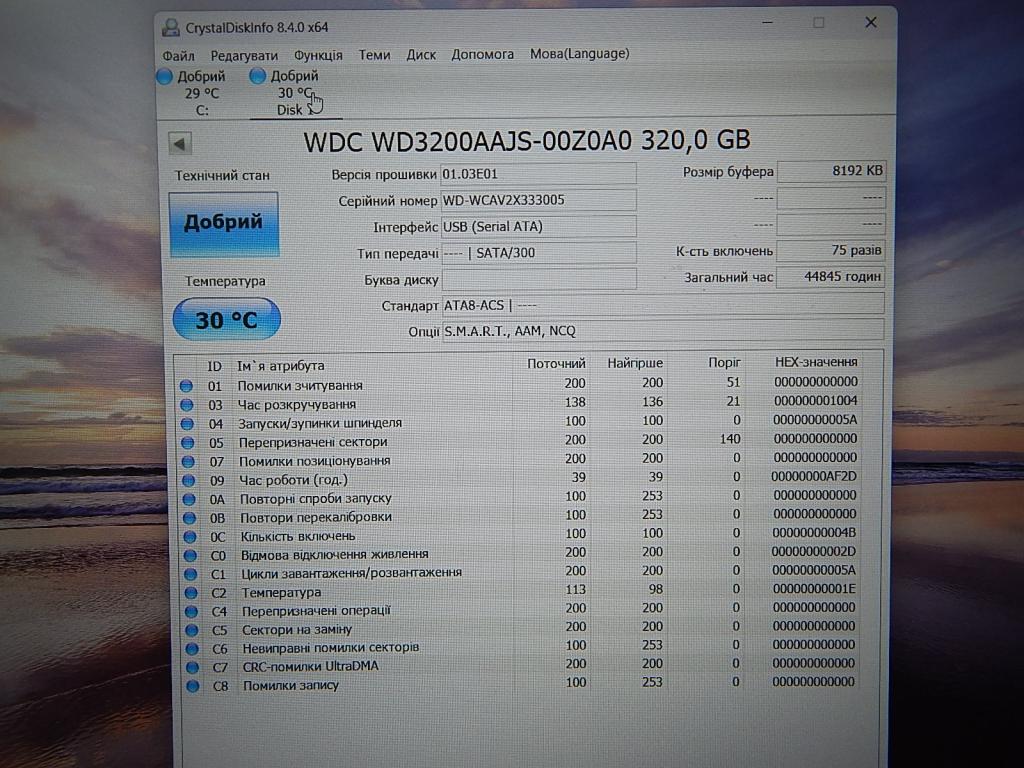The height and width of the screenshot is (768, 1024).
Task: Click the status dot for attribute C7
Action: point(192,667)
